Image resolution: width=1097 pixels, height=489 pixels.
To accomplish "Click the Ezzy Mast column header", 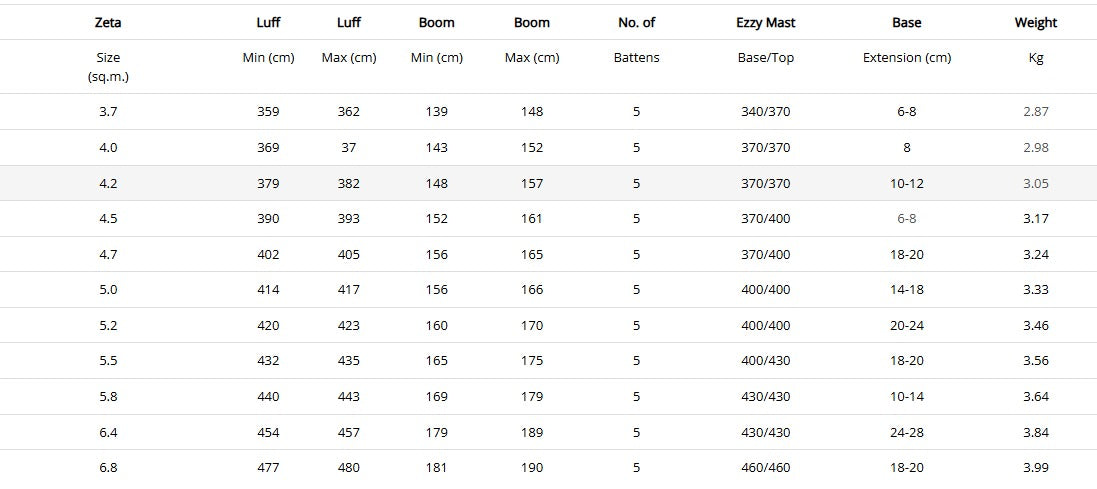I will click(x=765, y=22).
